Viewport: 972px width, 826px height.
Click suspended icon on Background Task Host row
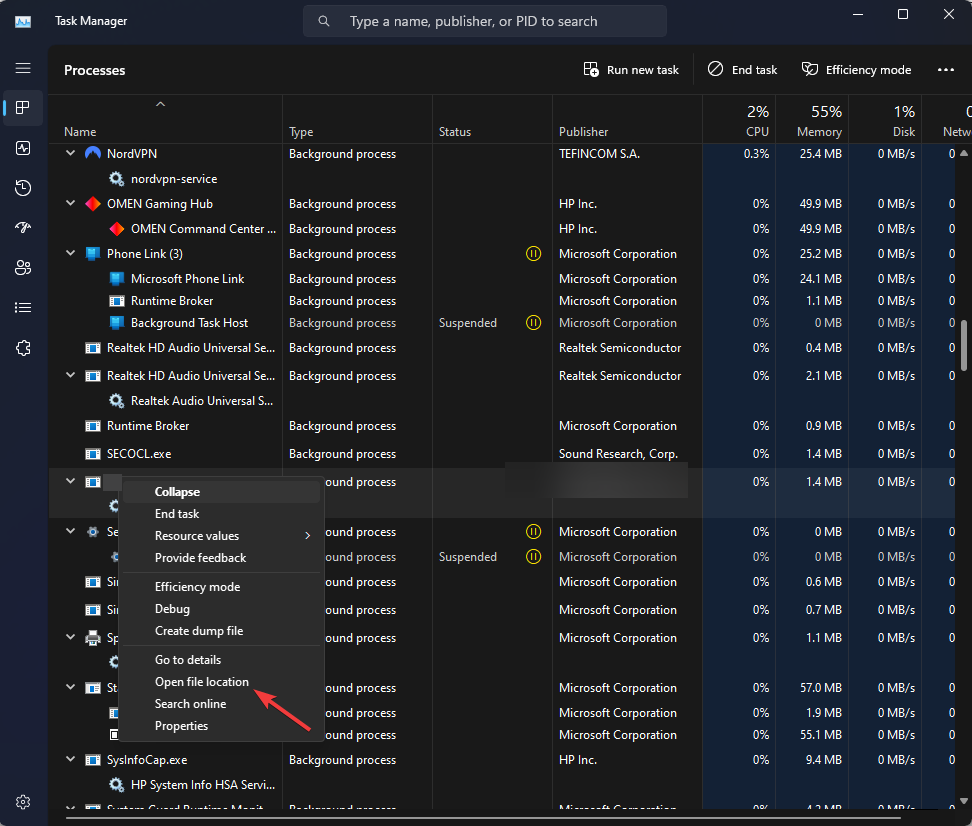533,322
